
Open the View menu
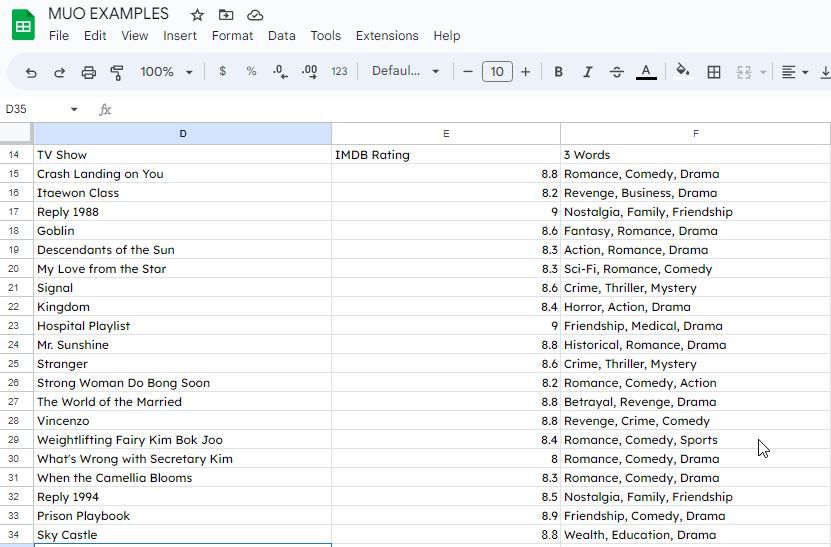click(x=135, y=36)
